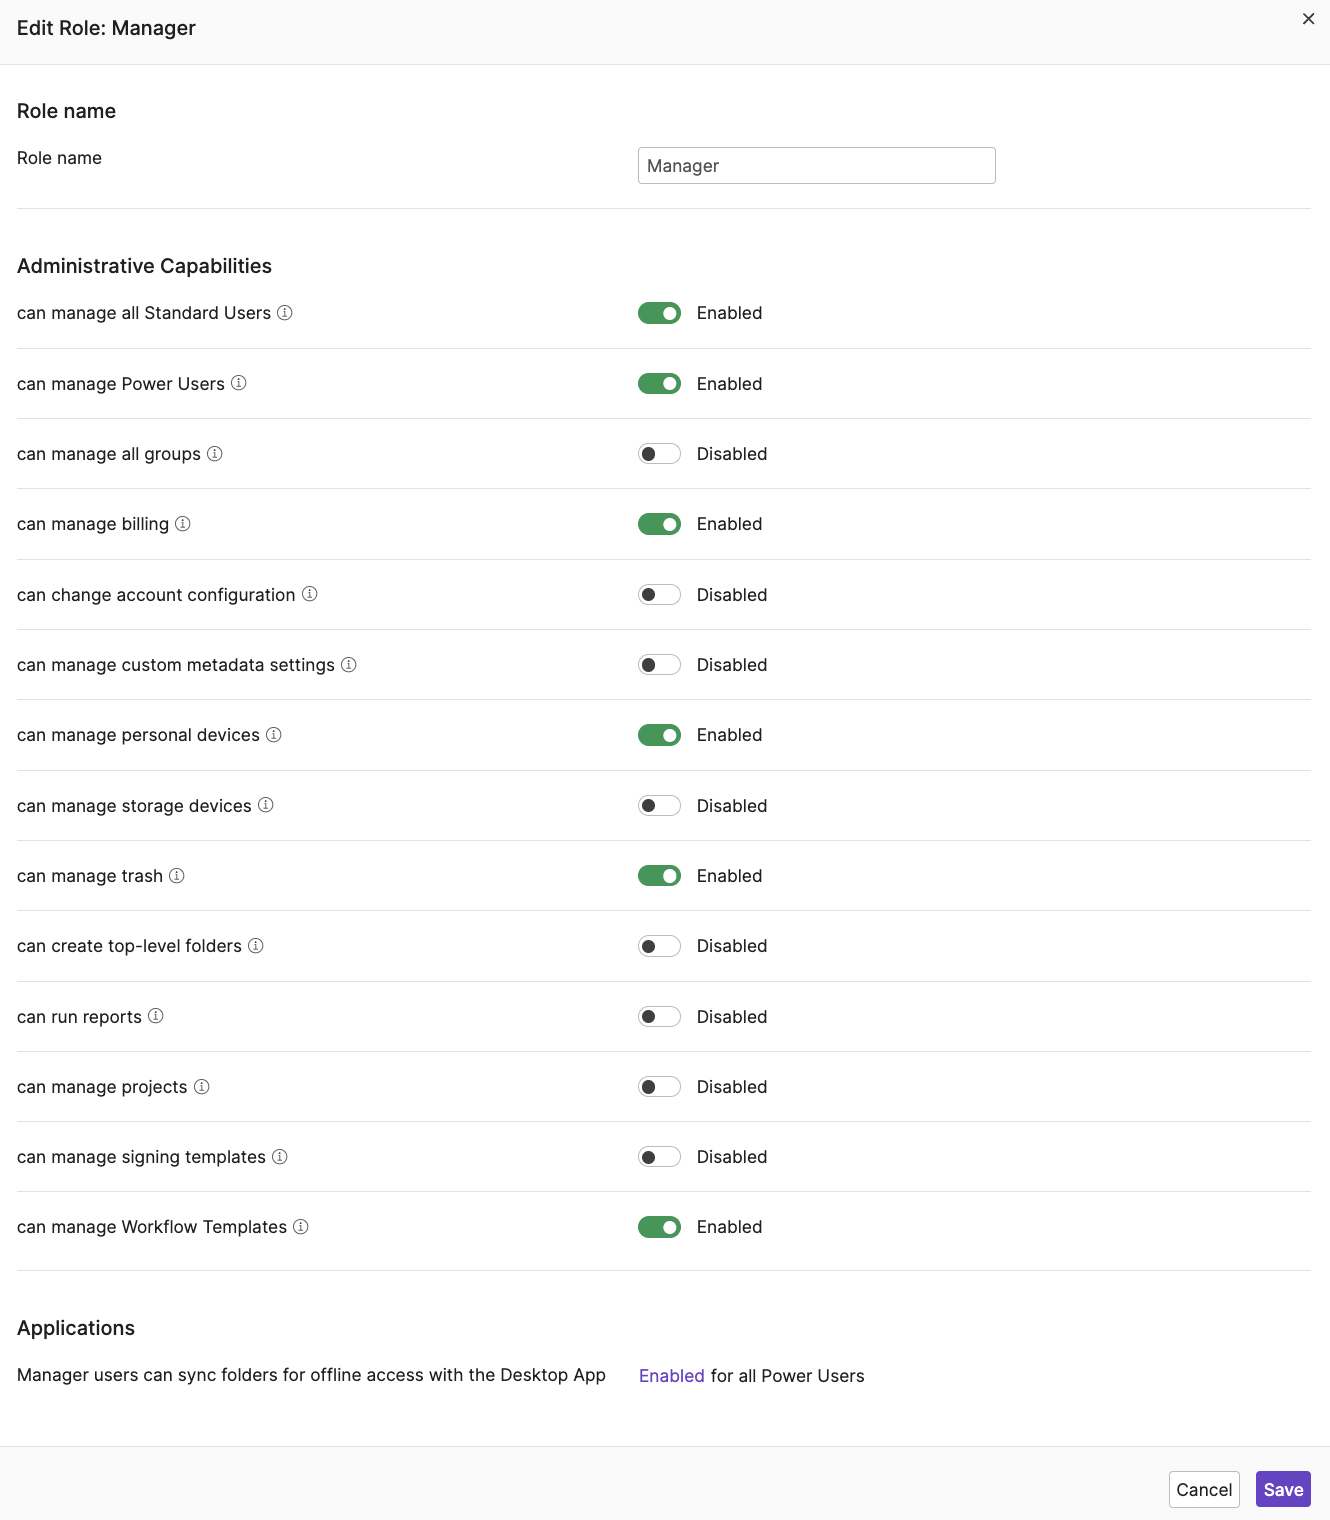Disable can manage Workflow Templates toggle
The height and width of the screenshot is (1520, 1330).
point(659,1227)
